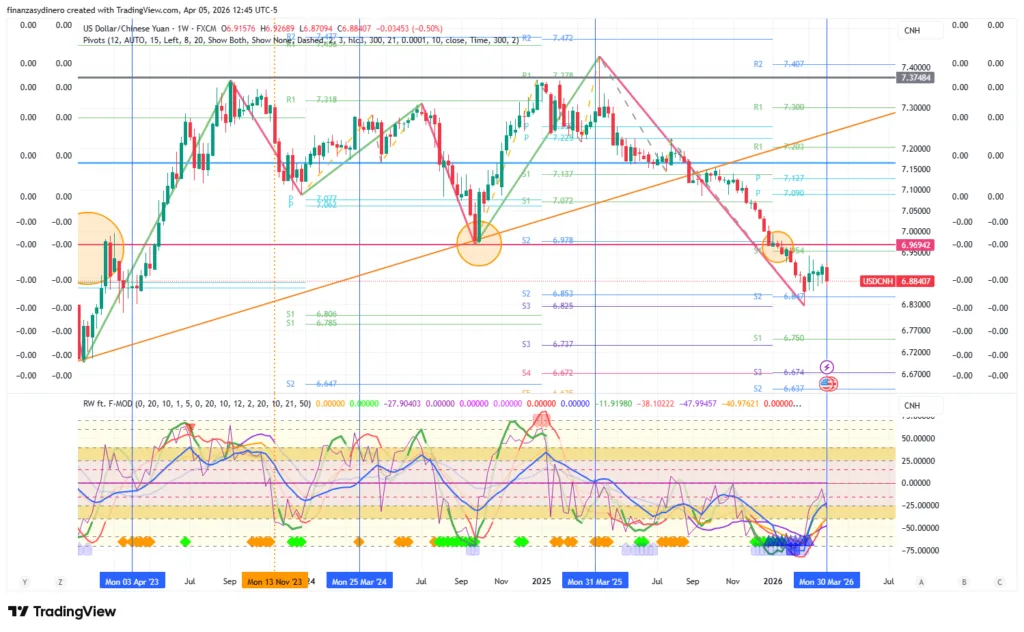Open the CNH currency selector on the main chart
This screenshot has width=1024, height=632.
[912, 31]
